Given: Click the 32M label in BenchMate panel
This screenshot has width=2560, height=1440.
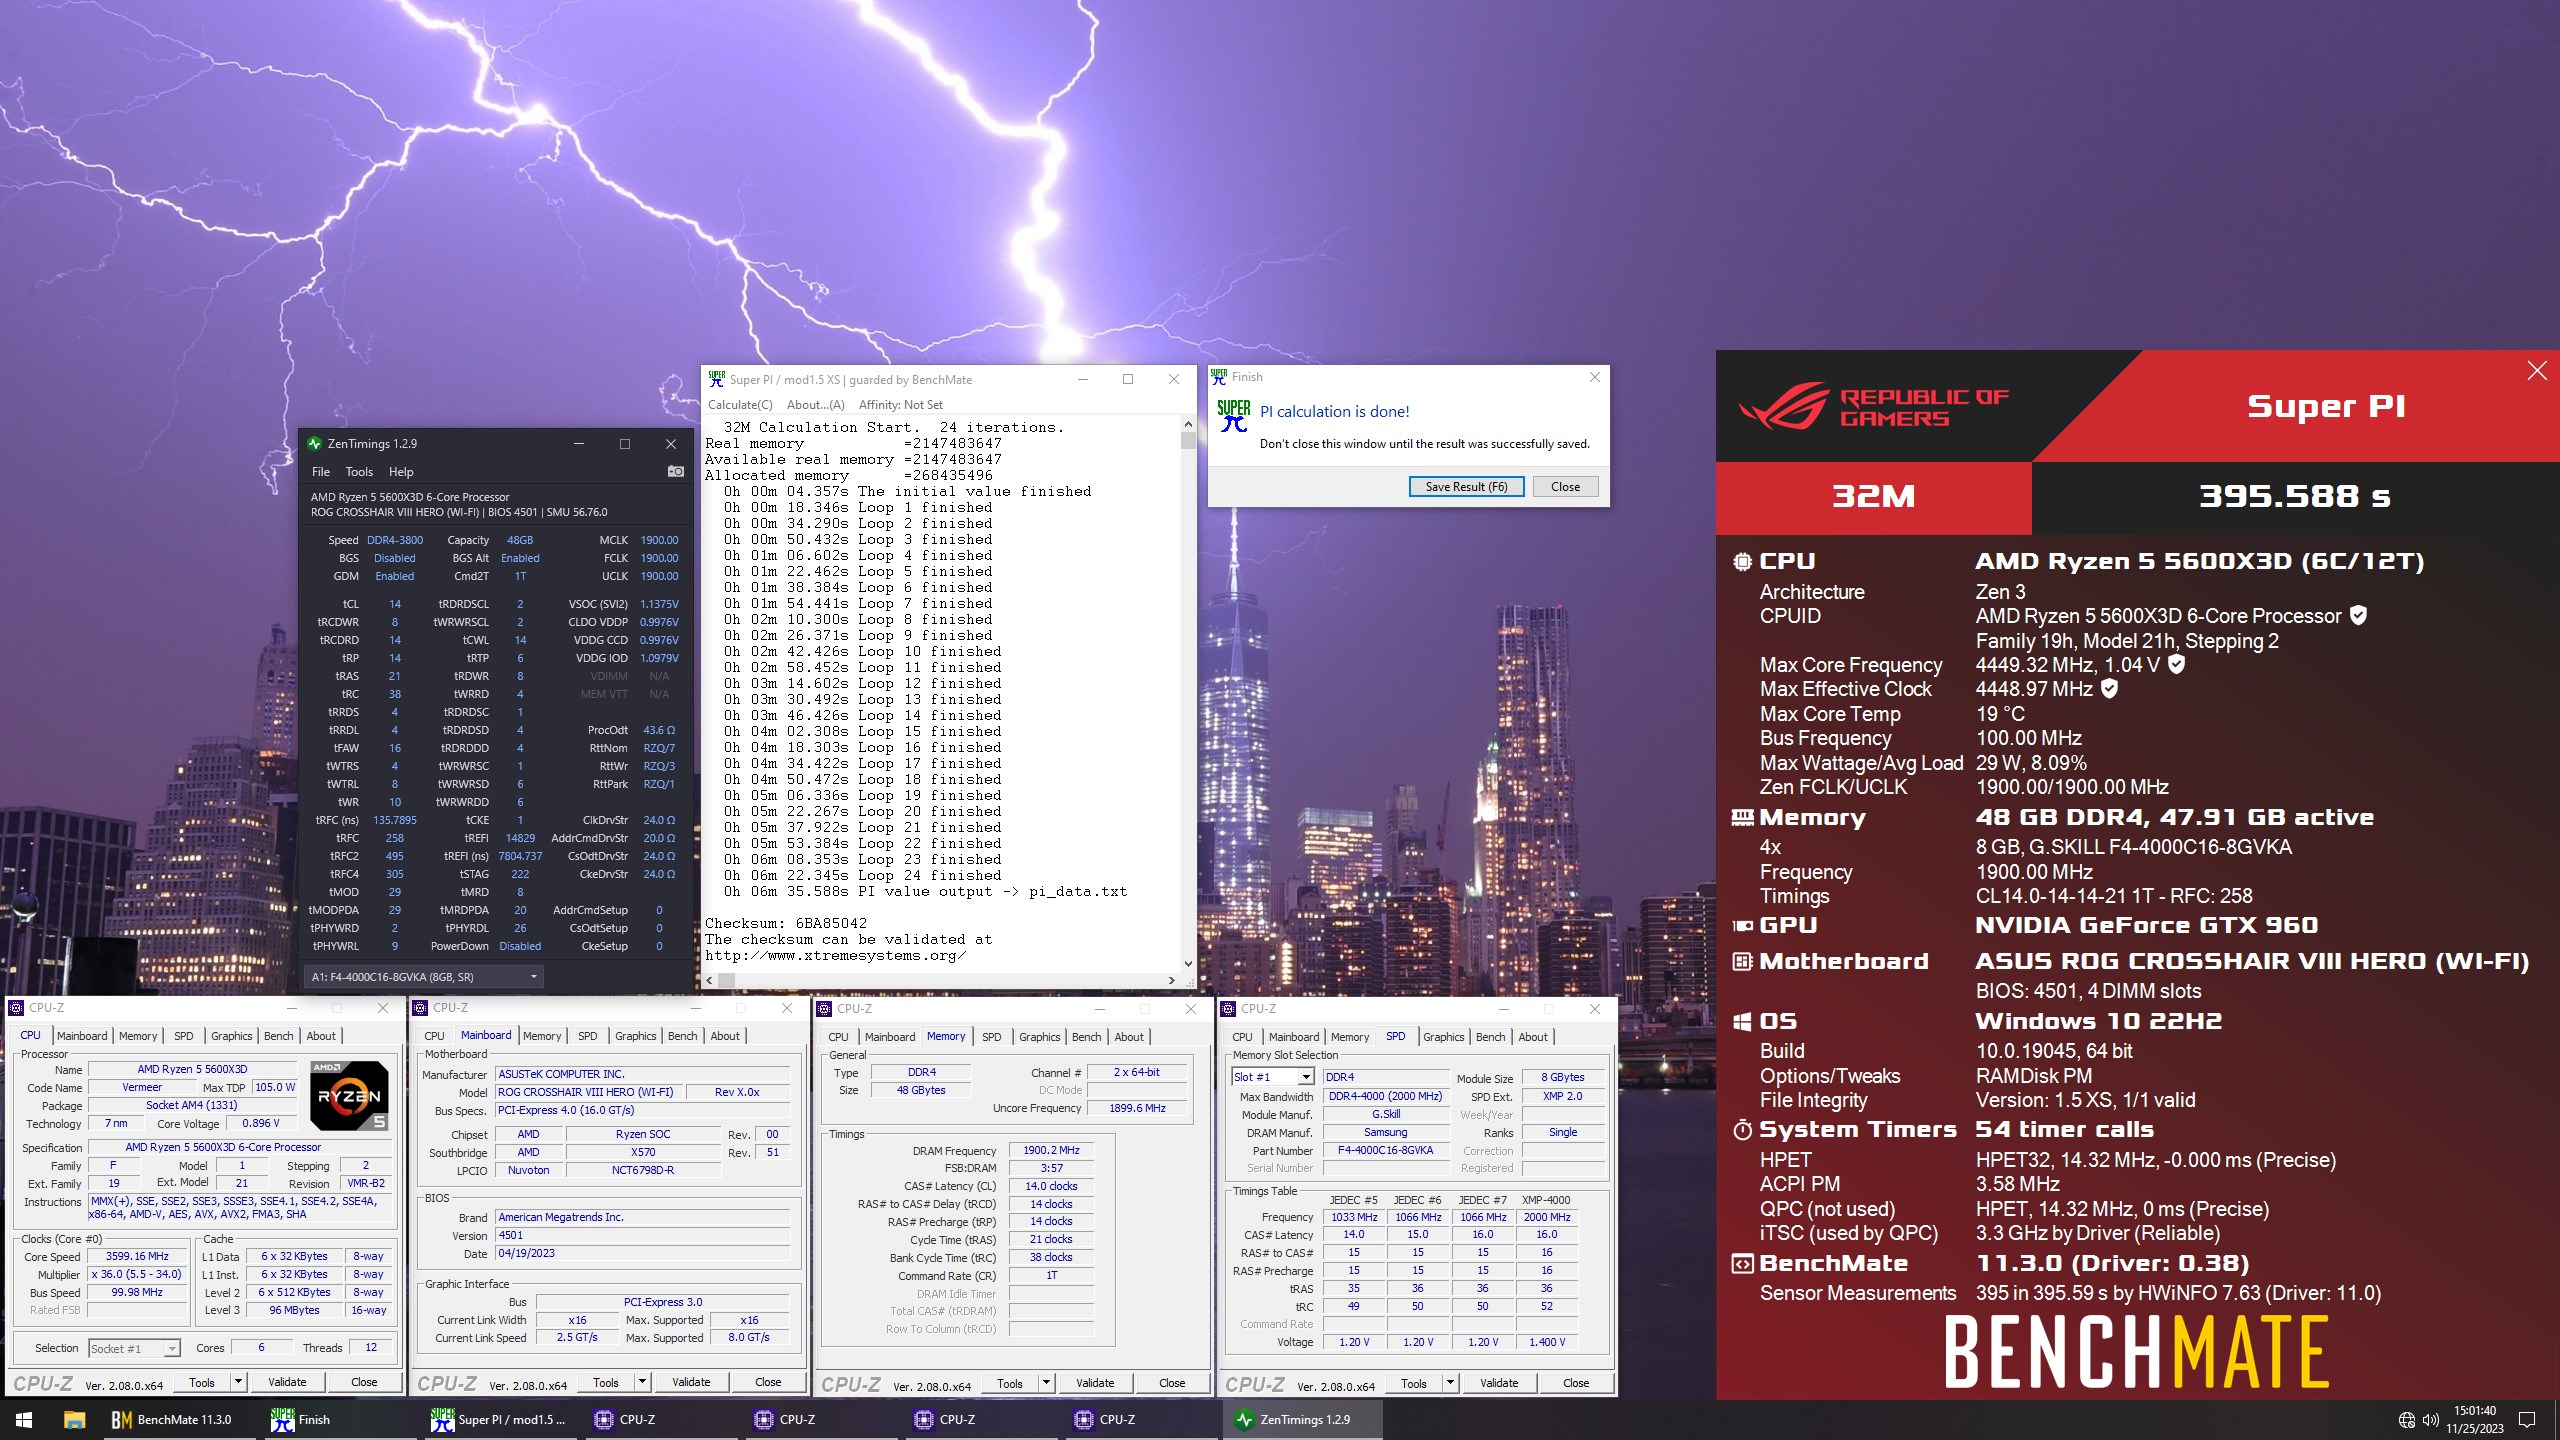Looking at the screenshot, I should point(1873,496).
